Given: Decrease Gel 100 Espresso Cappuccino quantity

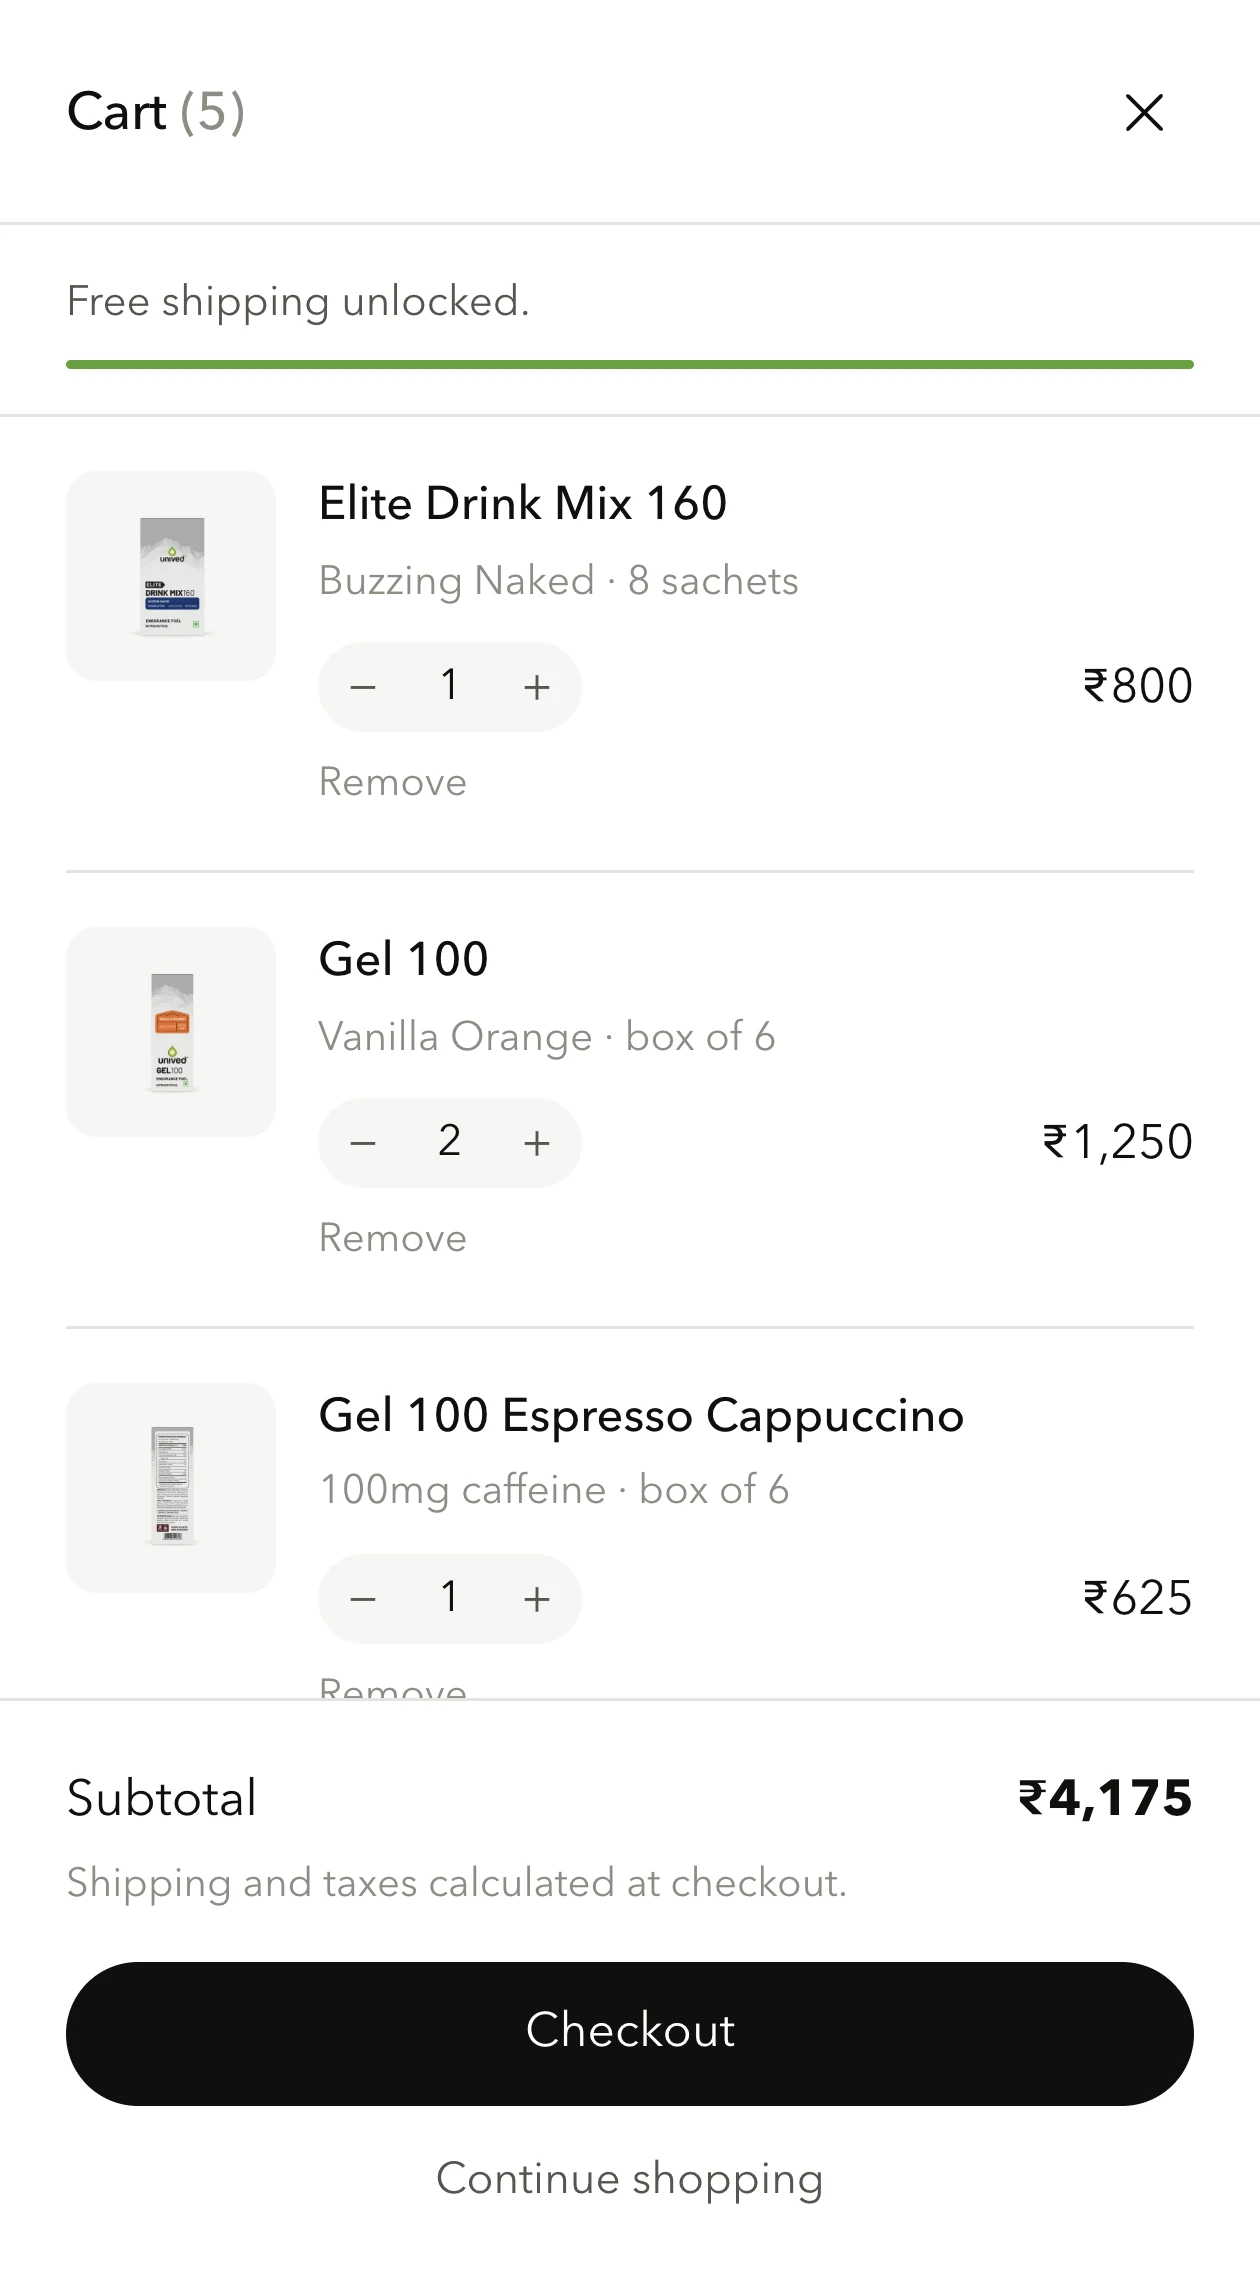Looking at the screenshot, I should (363, 1599).
